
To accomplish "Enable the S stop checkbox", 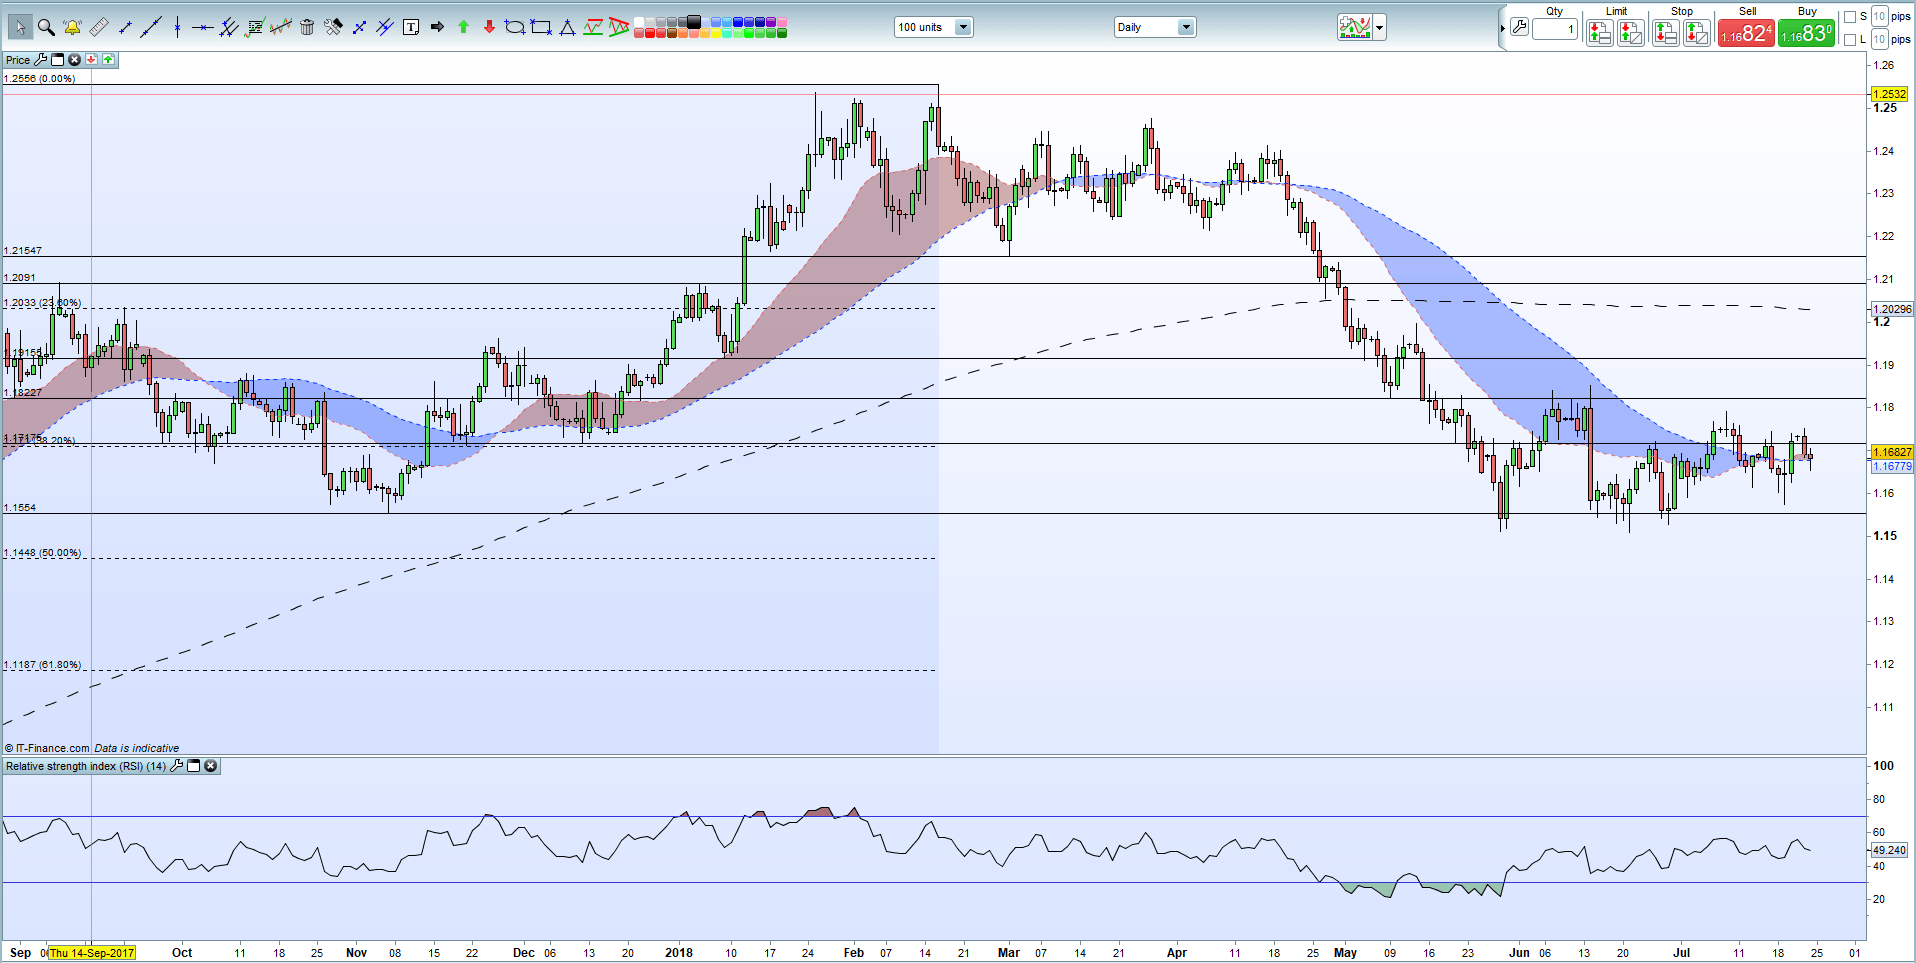I will (x=1850, y=17).
